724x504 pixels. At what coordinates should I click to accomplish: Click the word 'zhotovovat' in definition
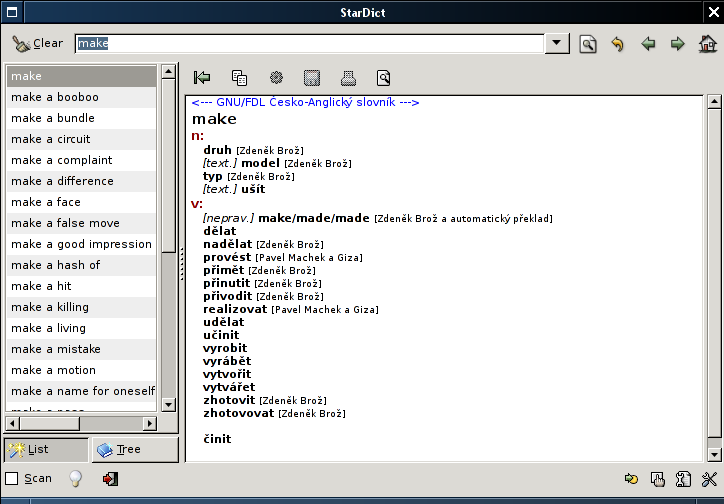point(239,413)
